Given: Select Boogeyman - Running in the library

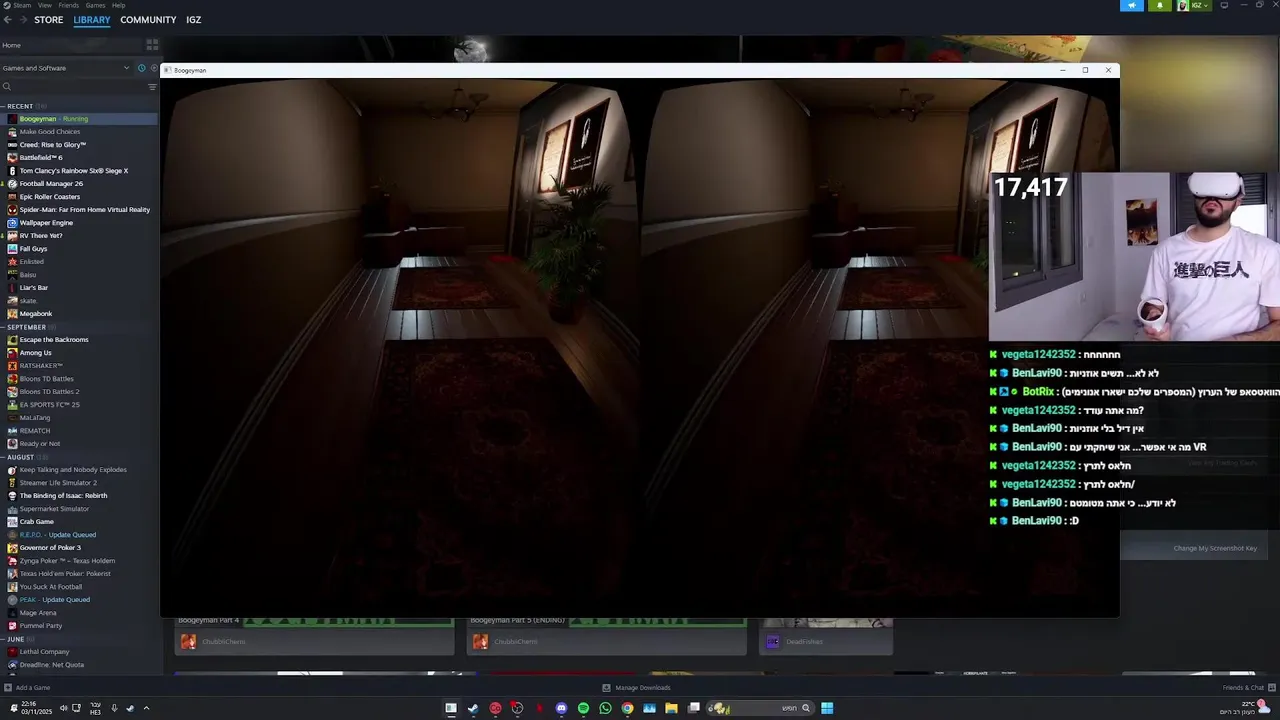Looking at the screenshot, I should [x=79, y=119].
